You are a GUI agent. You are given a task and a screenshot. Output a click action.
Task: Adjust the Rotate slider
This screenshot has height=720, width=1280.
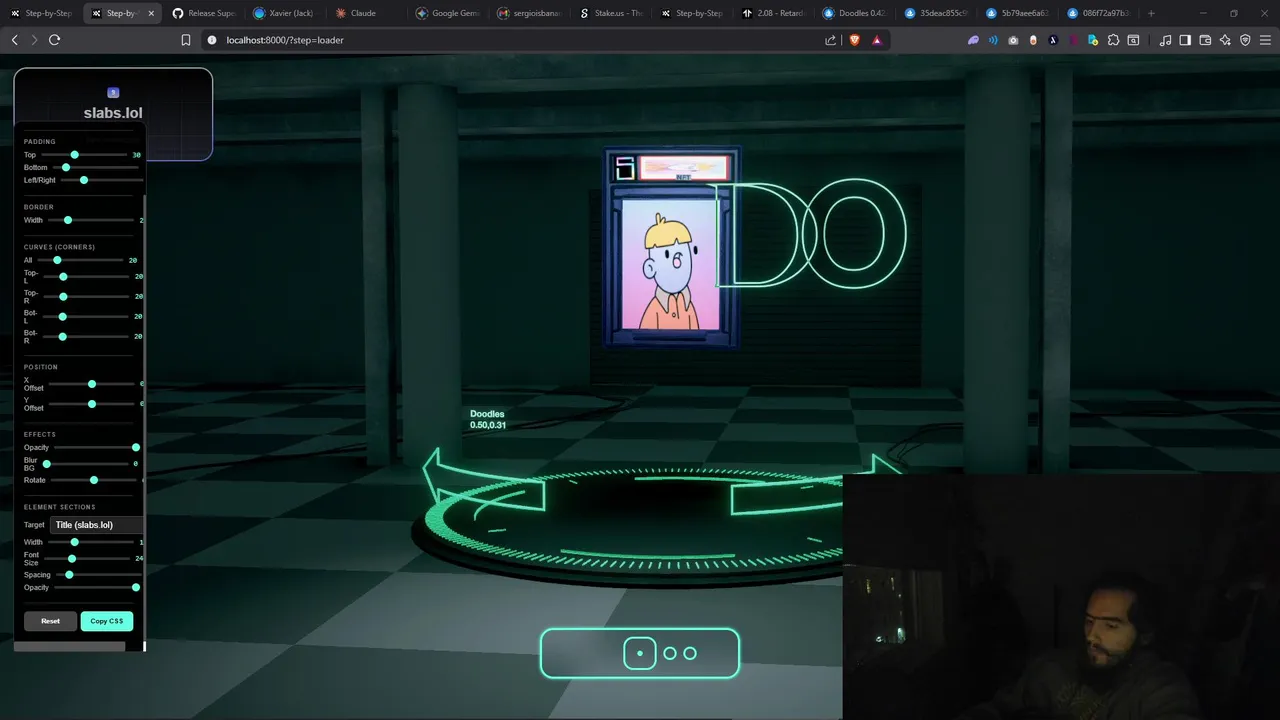pyautogui.click(x=96, y=480)
